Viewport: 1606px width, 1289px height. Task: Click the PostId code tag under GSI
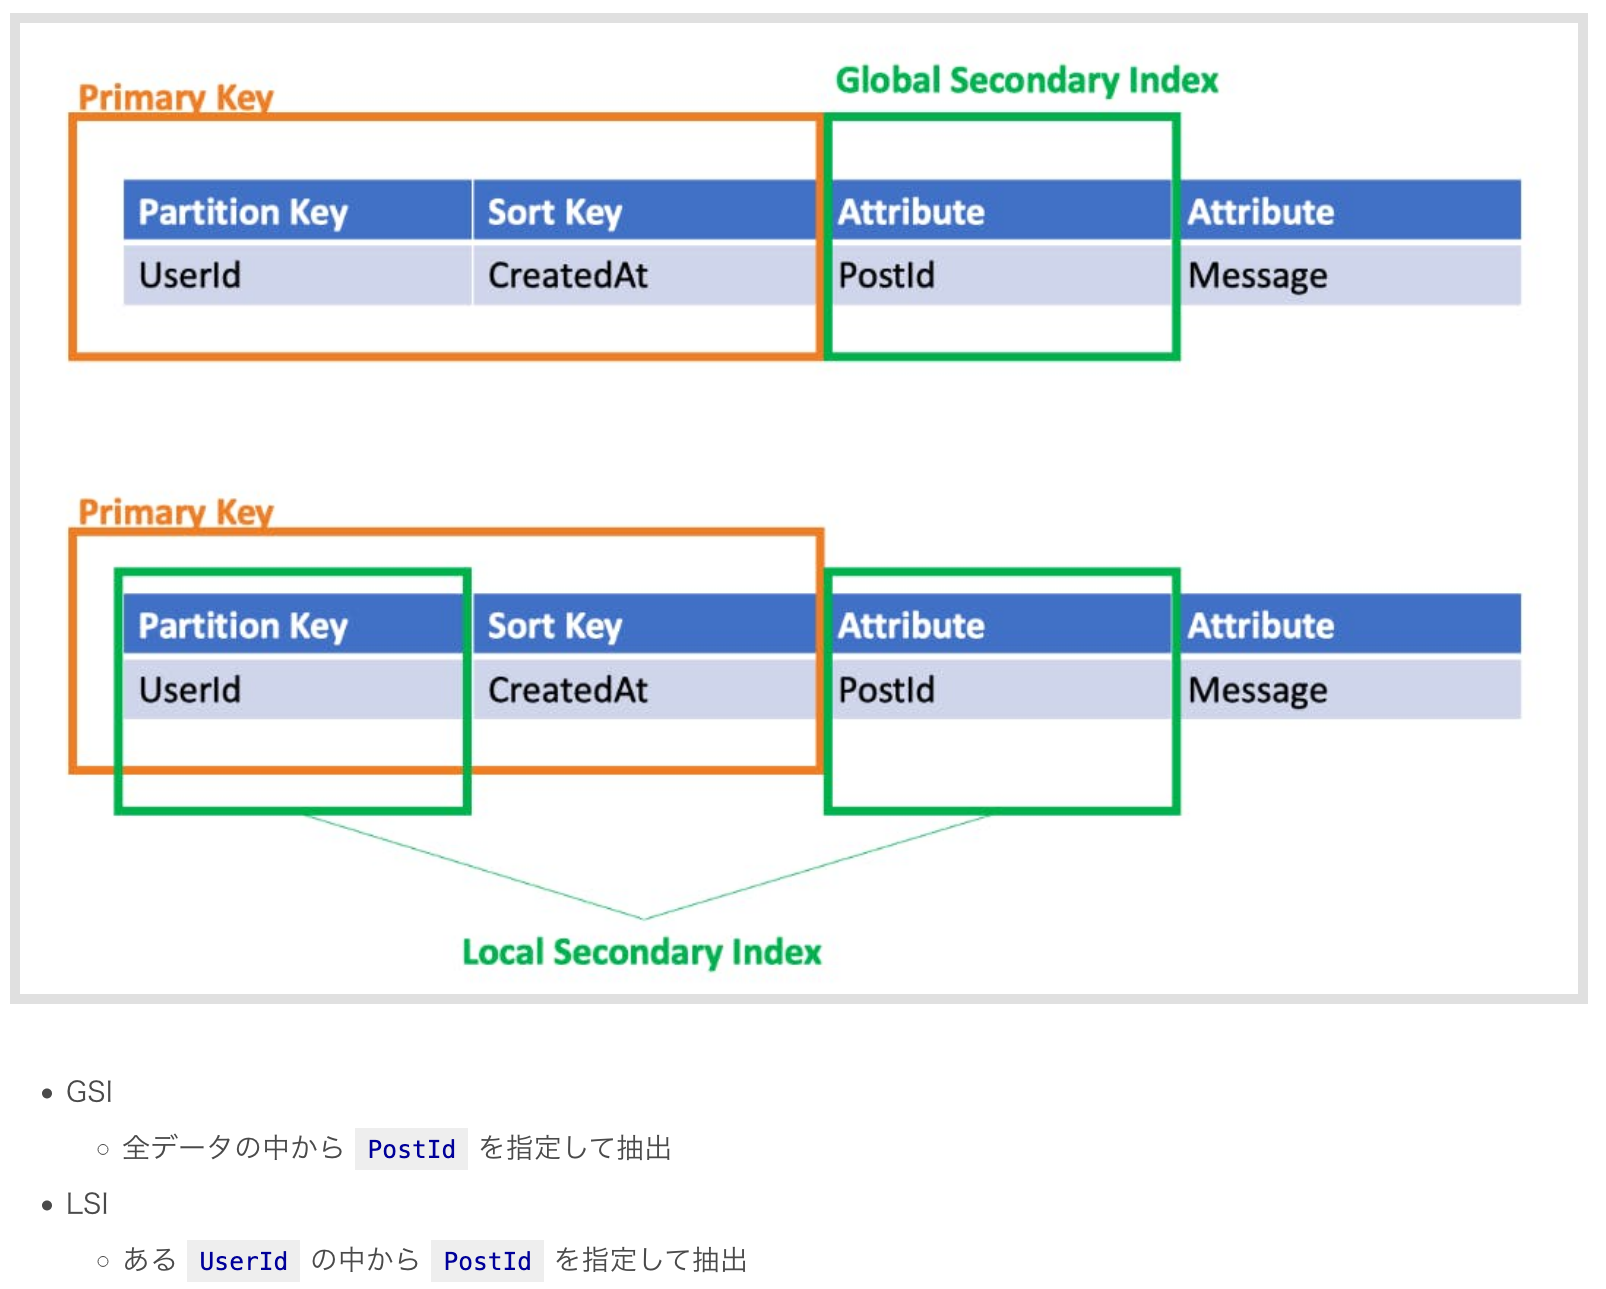[x=411, y=1149]
